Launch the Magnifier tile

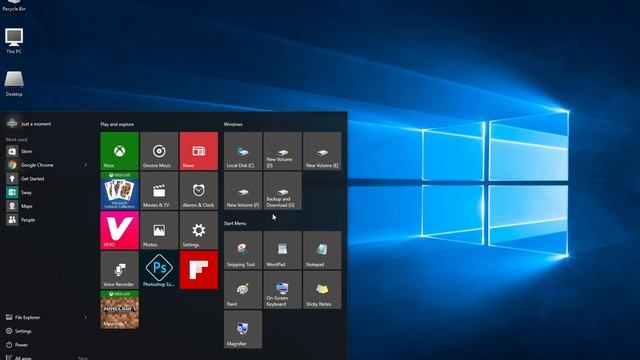[x=243, y=329]
